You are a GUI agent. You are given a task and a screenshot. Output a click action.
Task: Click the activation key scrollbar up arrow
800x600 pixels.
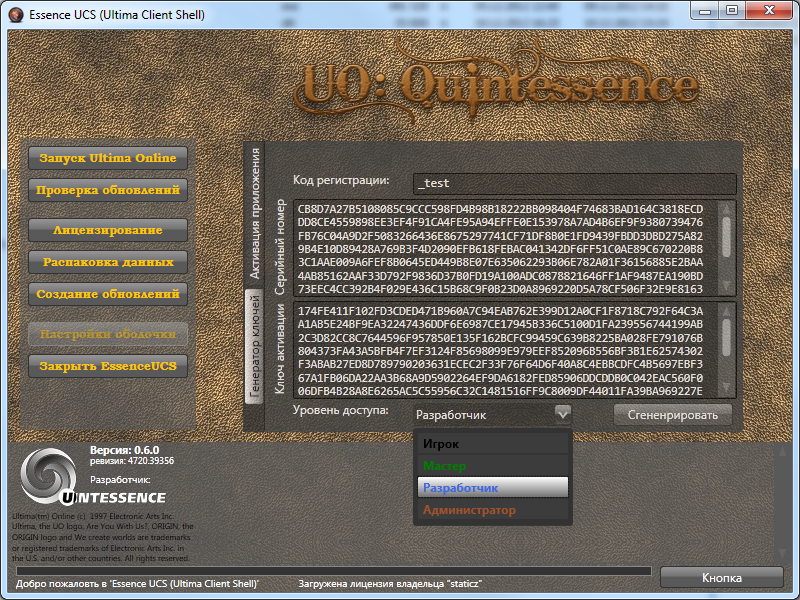click(x=727, y=310)
